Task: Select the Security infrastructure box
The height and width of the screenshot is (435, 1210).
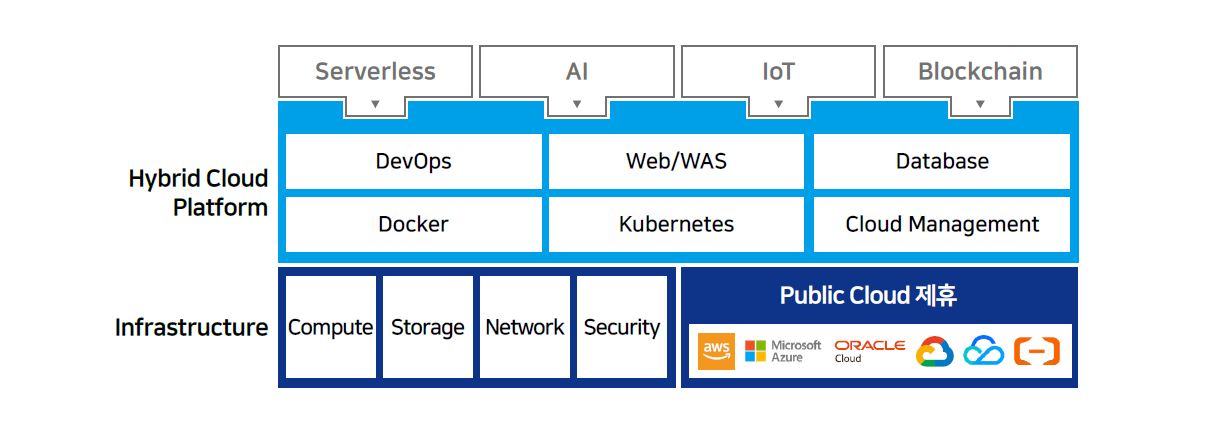Action: pyautogui.click(x=622, y=327)
